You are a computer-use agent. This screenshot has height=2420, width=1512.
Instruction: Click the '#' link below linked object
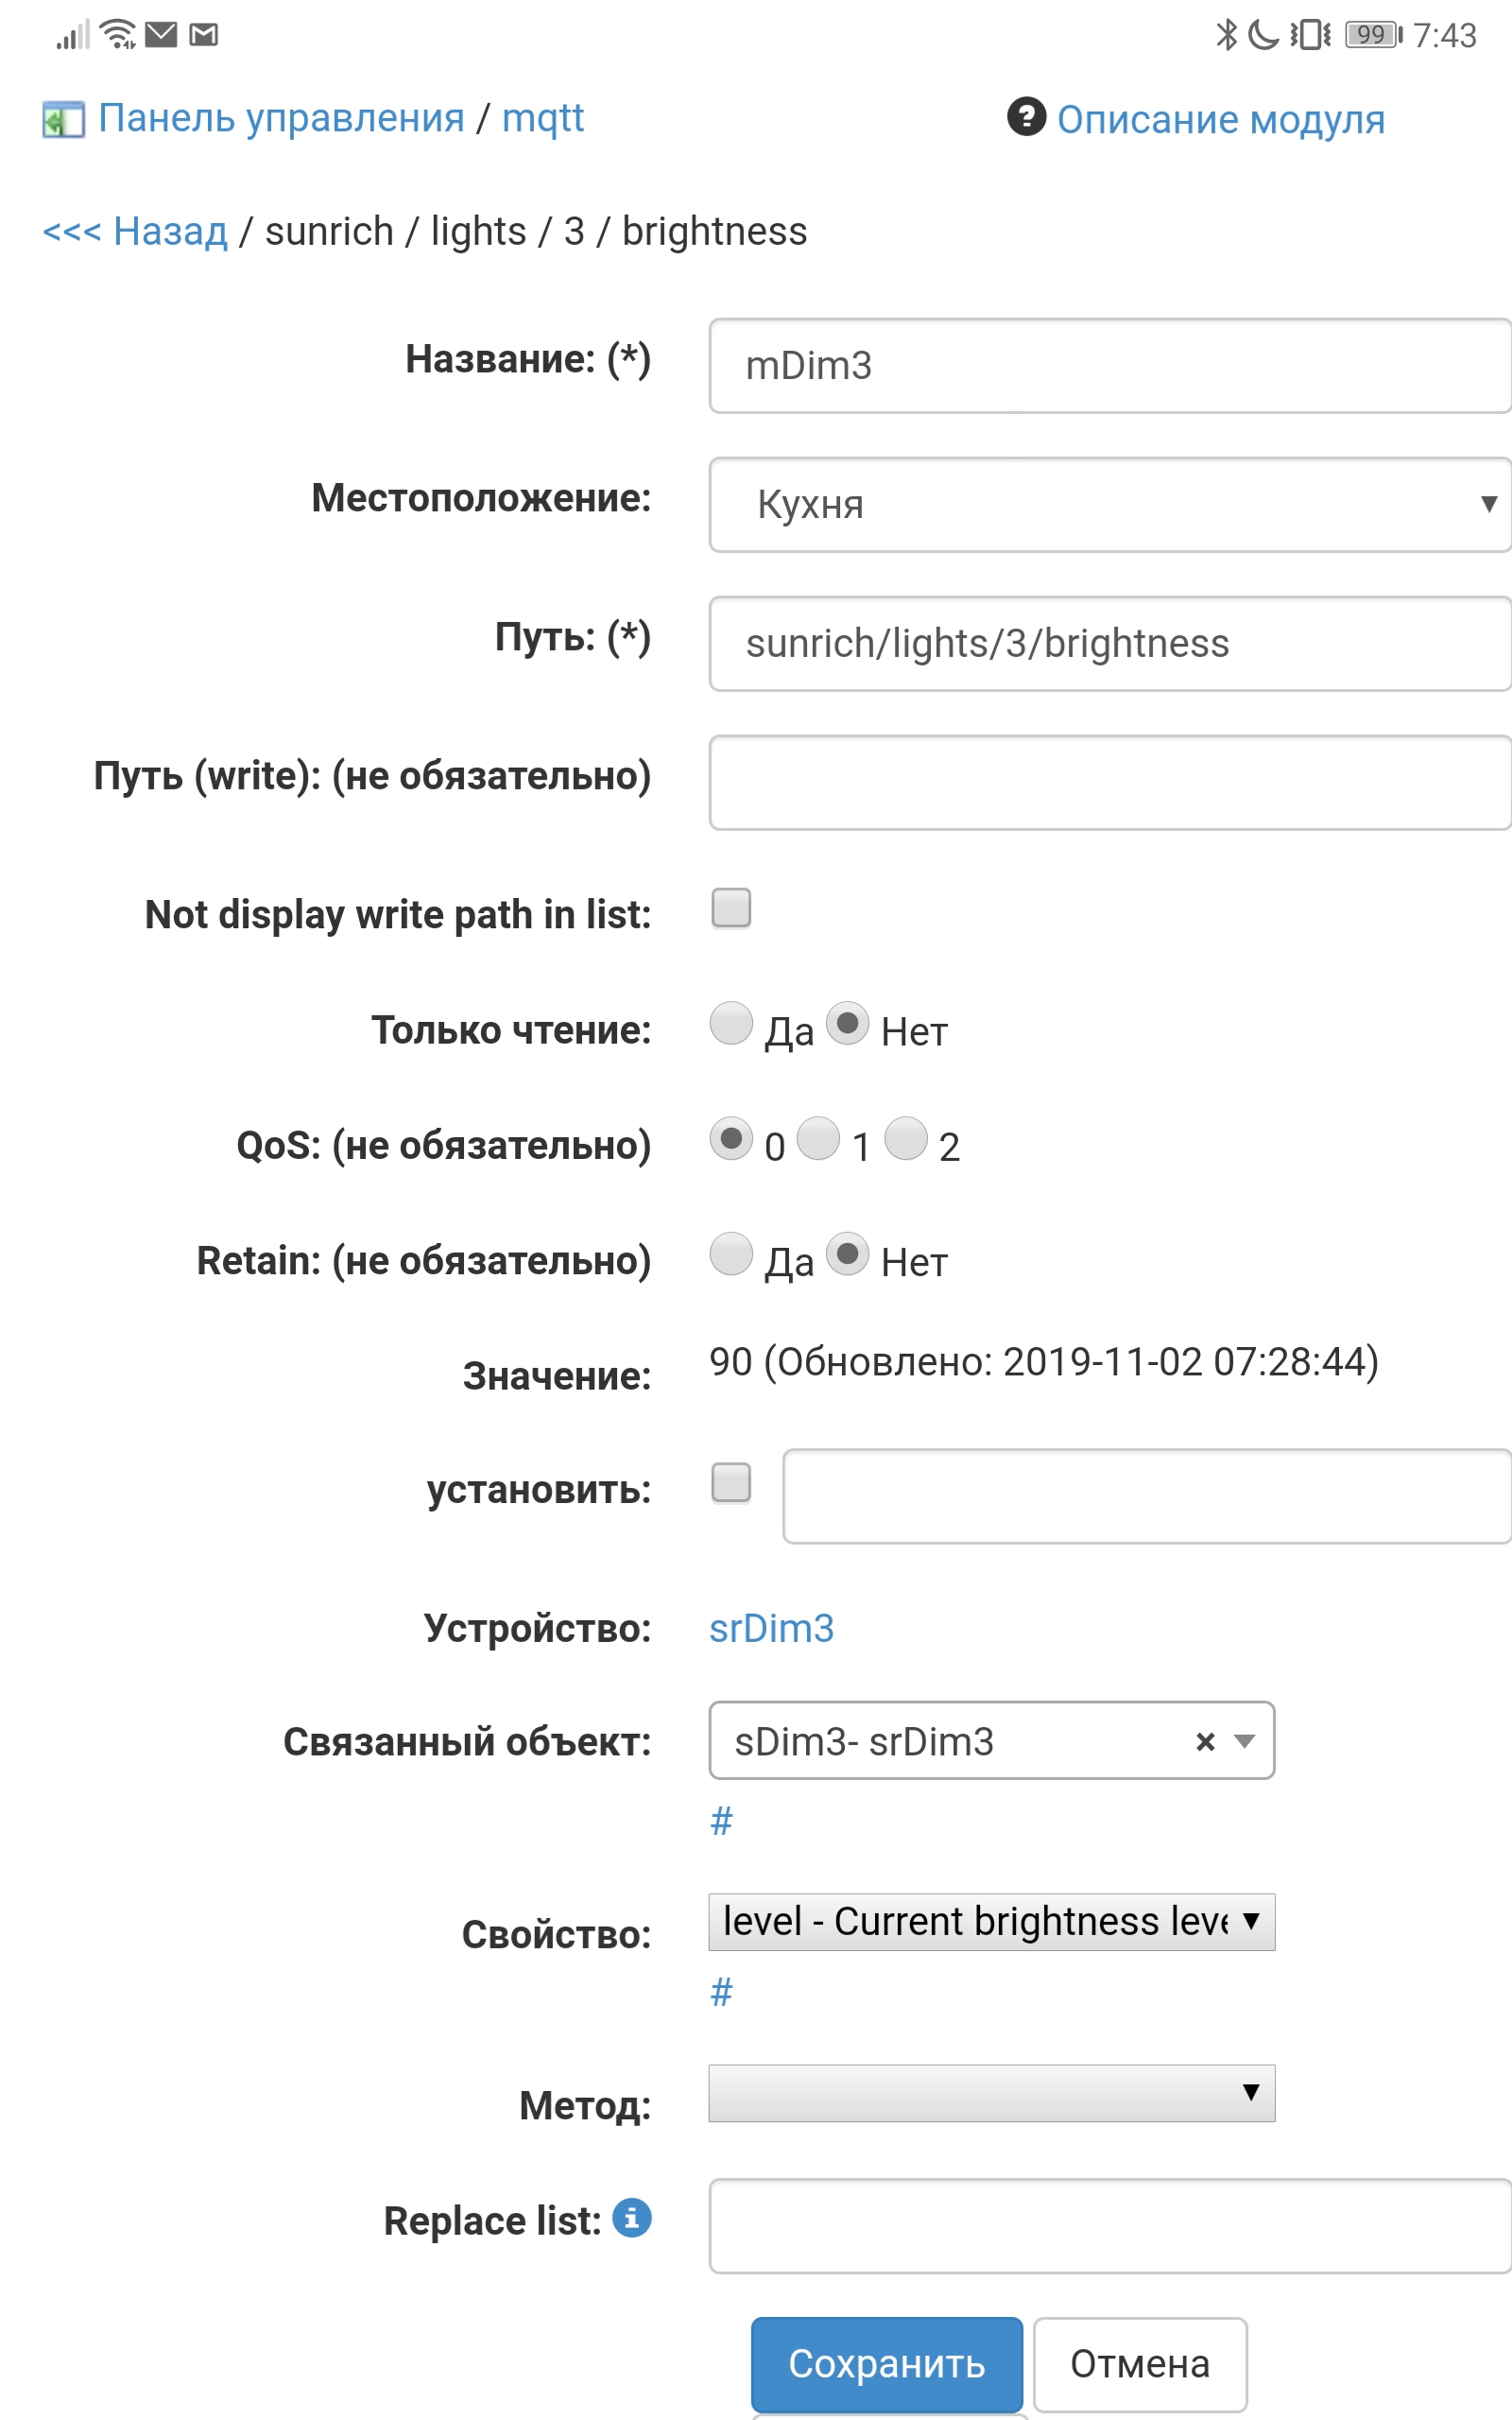tap(720, 1820)
